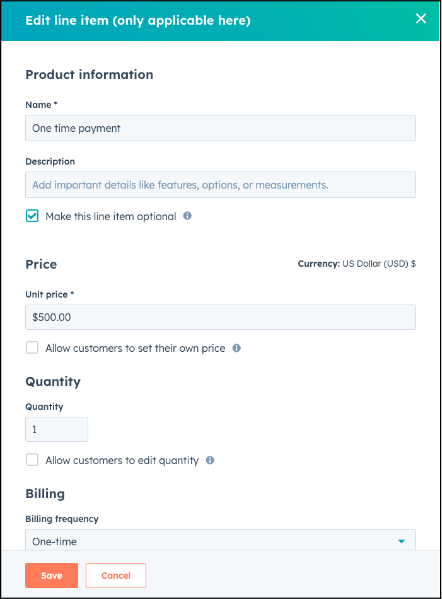This screenshot has width=442, height=599.
Task: Click the Billing frequency field label
Action: [62, 519]
